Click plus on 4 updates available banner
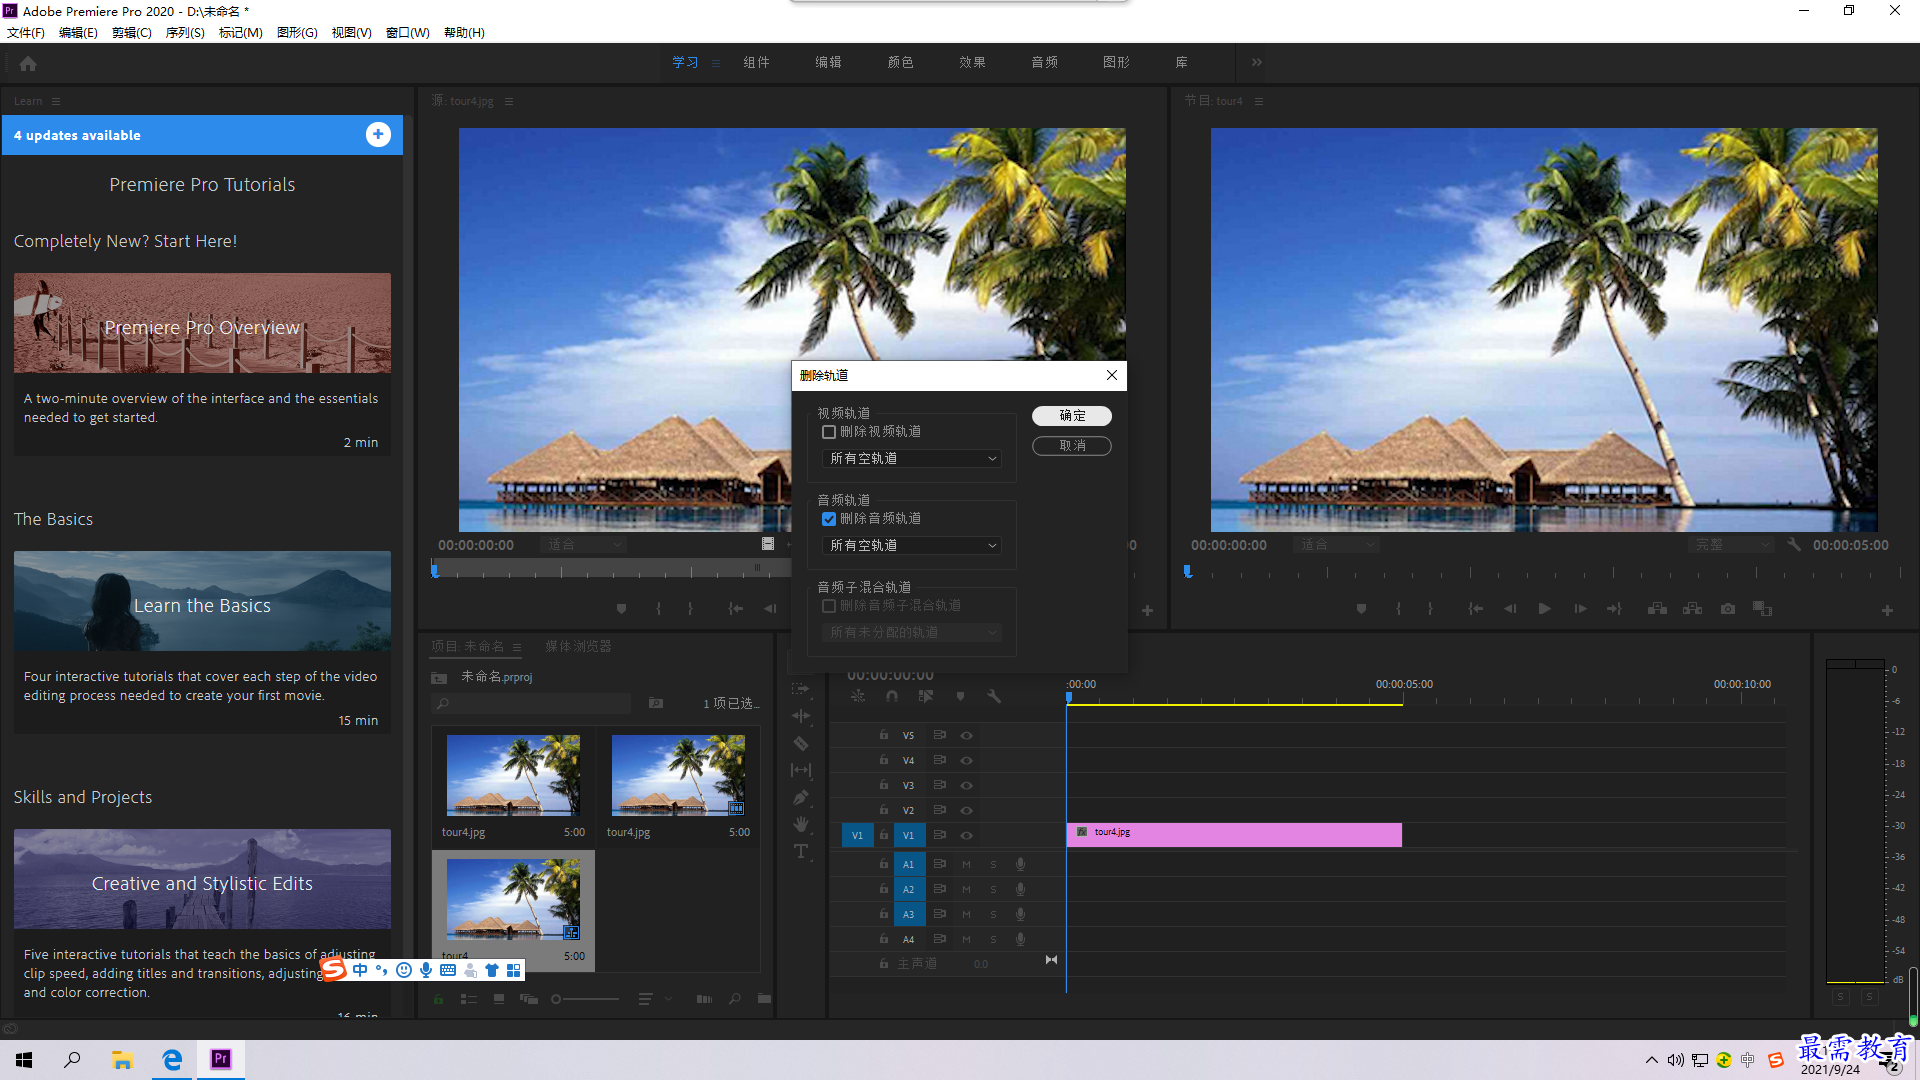The width and height of the screenshot is (1920, 1080). point(378,135)
